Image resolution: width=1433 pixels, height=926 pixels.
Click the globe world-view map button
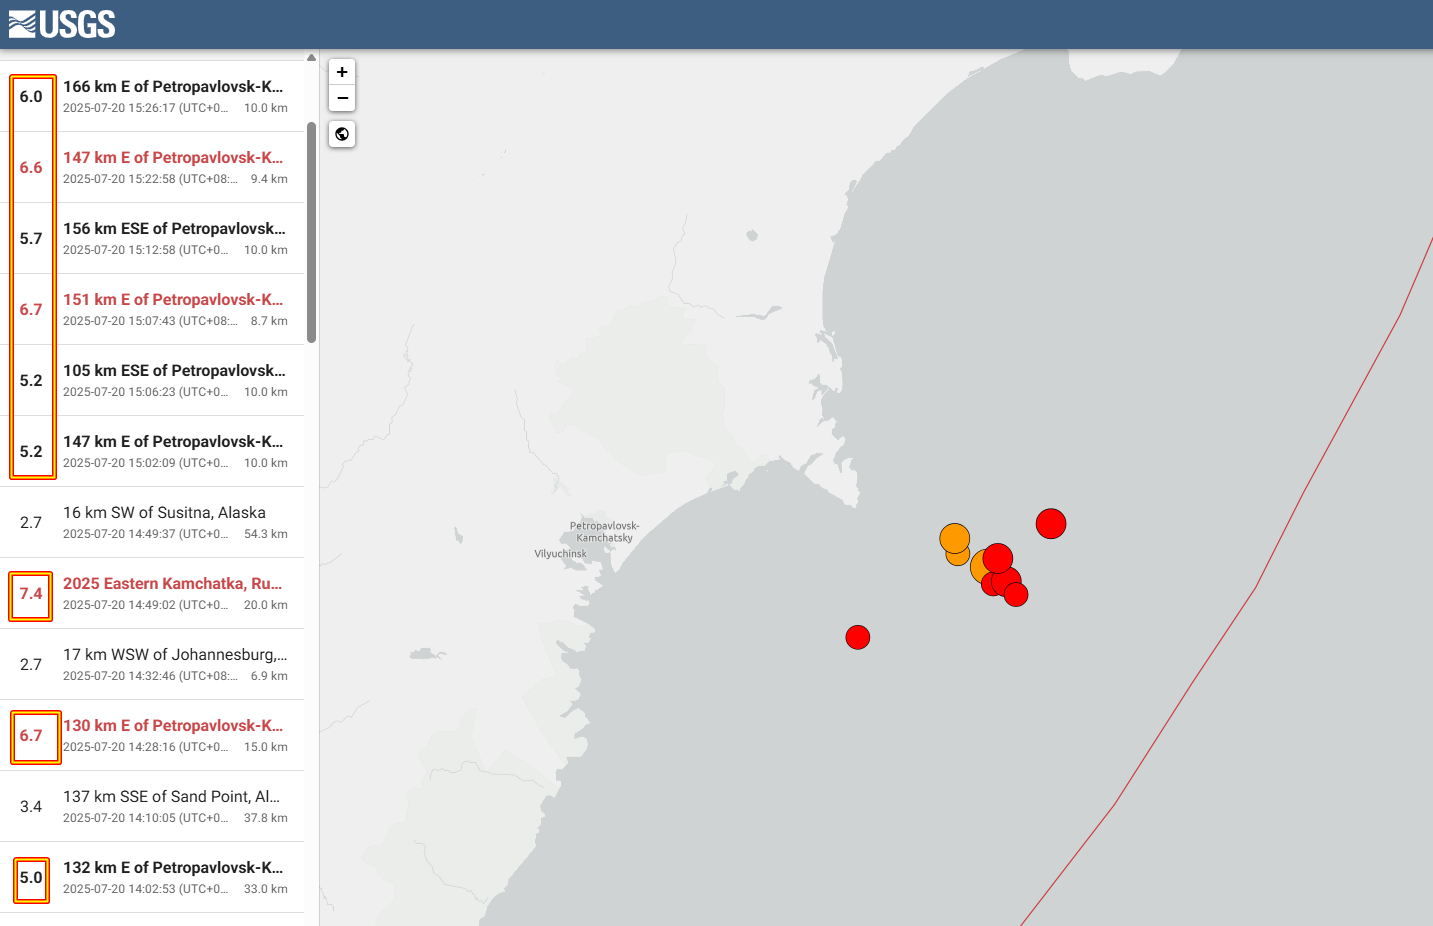pyautogui.click(x=342, y=134)
